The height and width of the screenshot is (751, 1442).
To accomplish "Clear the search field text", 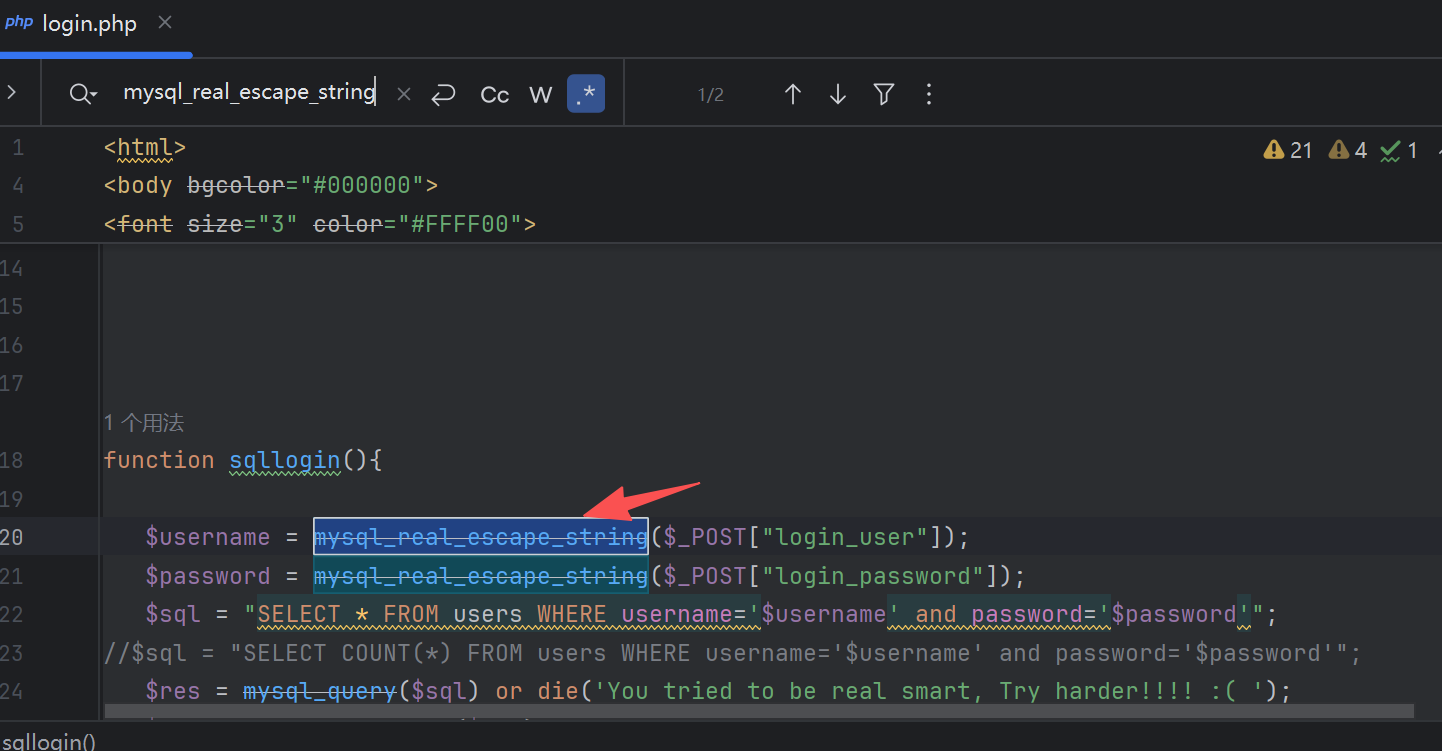I will pos(404,94).
